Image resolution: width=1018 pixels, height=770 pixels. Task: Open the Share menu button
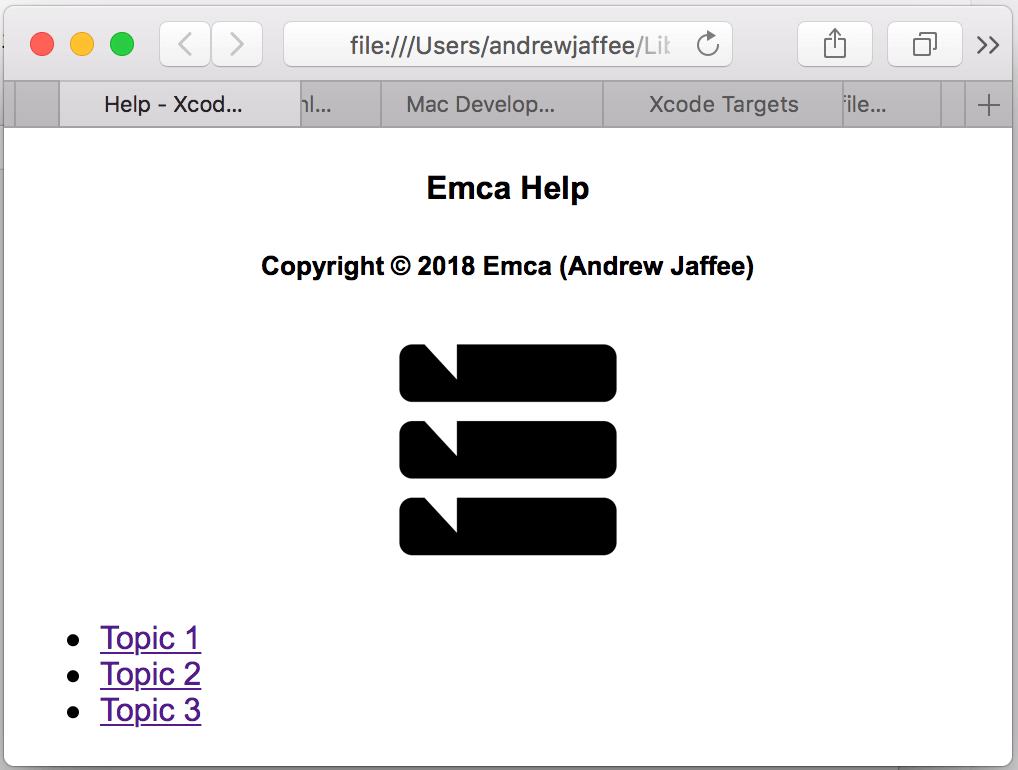pyautogui.click(x=834, y=44)
